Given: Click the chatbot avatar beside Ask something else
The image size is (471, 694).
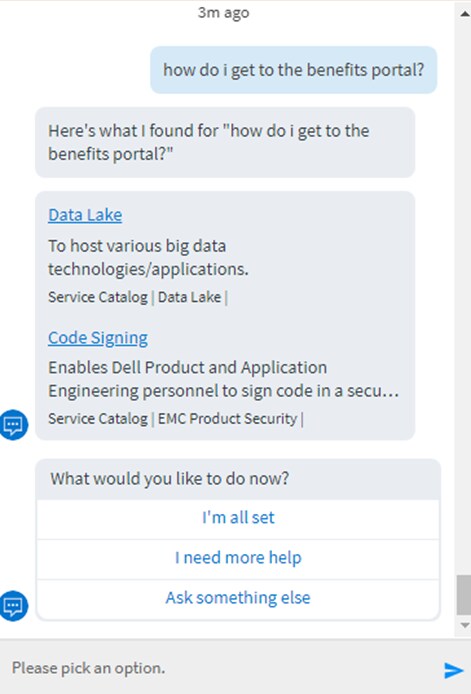Looking at the screenshot, I should tap(13, 606).
